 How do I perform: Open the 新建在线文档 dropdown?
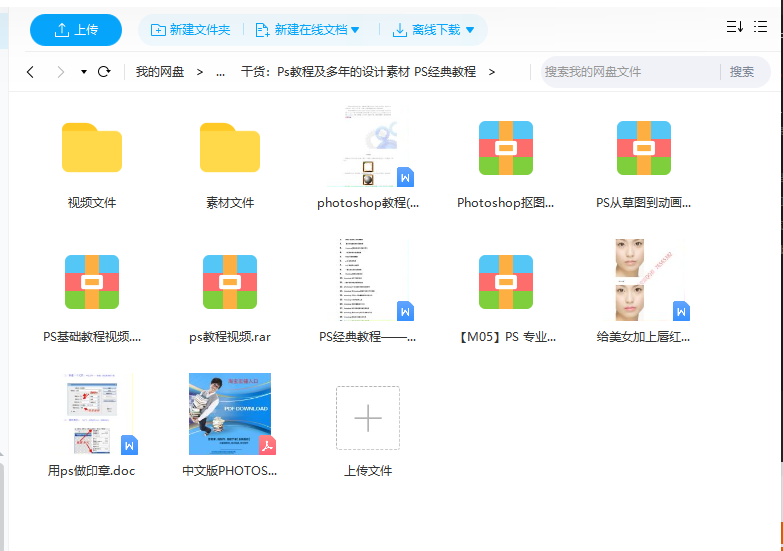[x=307, y=30]
